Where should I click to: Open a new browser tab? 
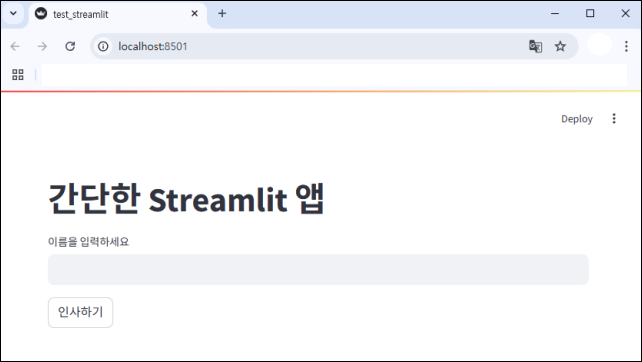[222, 14]
